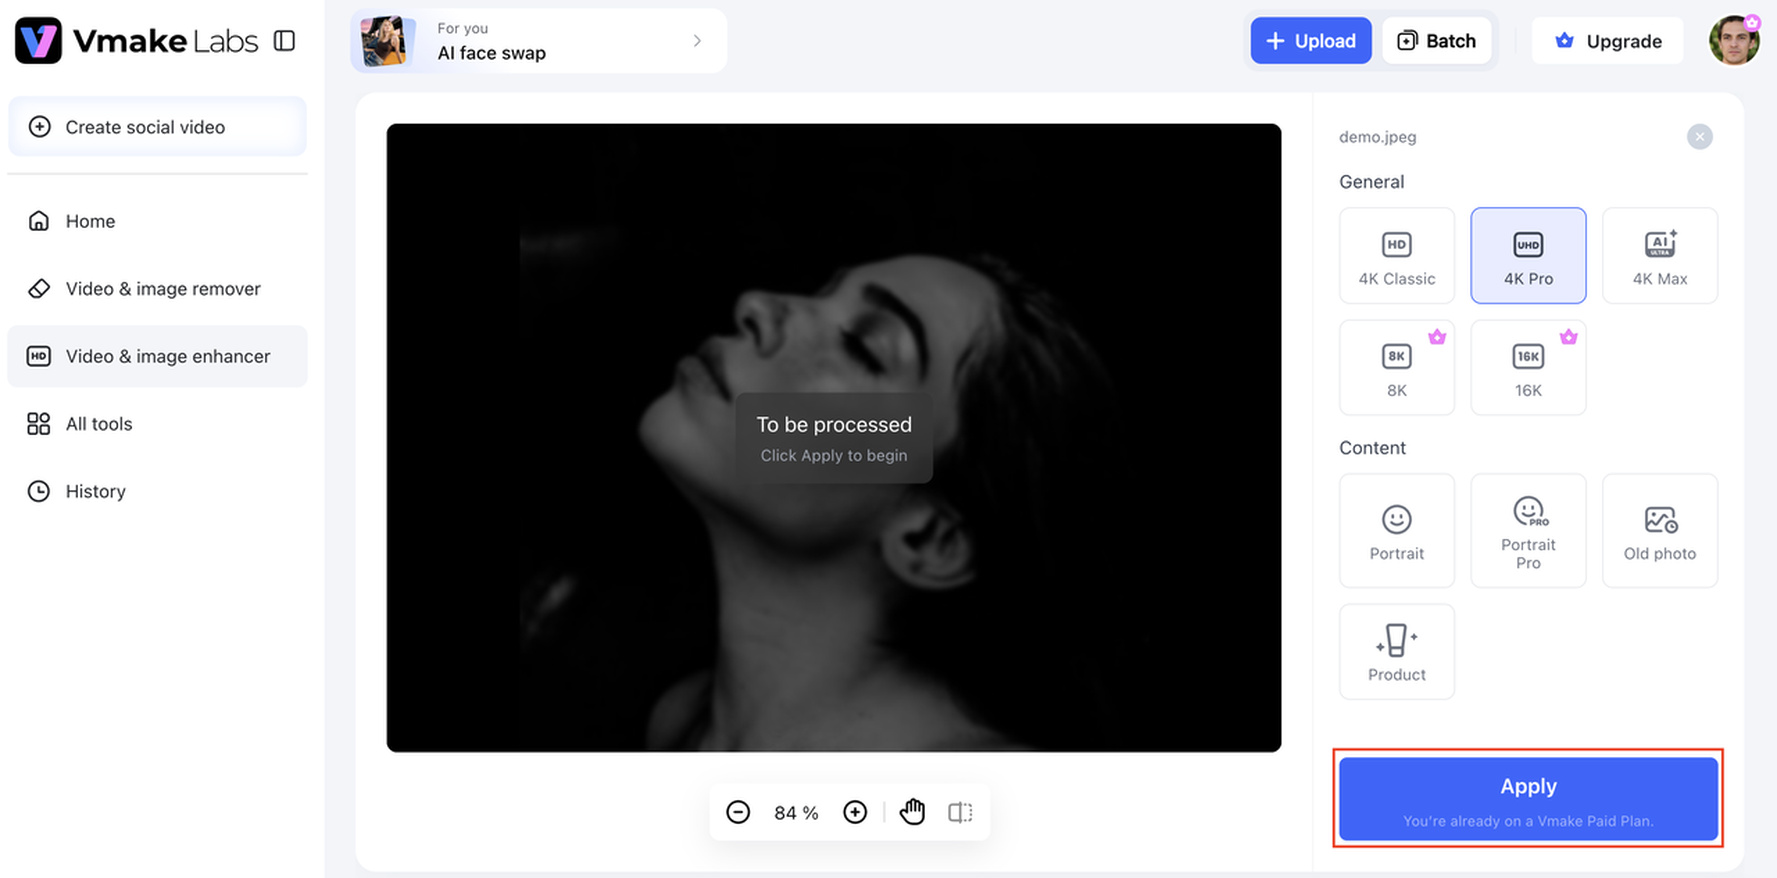Click Create social video button
1777x878 pixels.
(157, 127)
